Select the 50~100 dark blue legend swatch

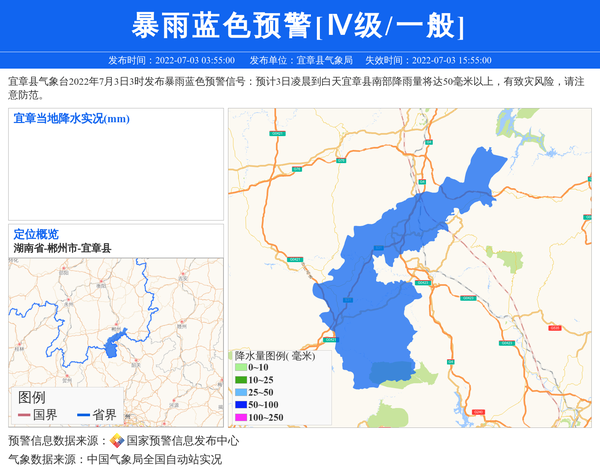[x=240, y=404]
